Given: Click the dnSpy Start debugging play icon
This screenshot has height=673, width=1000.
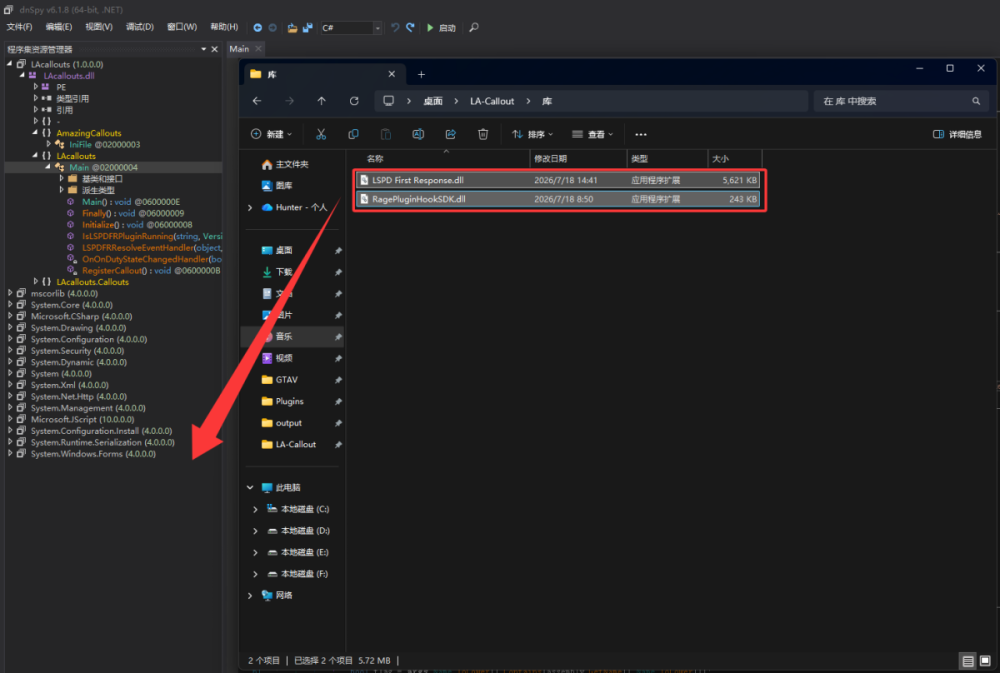Looking at the screenshot, I should click(430, 27).
